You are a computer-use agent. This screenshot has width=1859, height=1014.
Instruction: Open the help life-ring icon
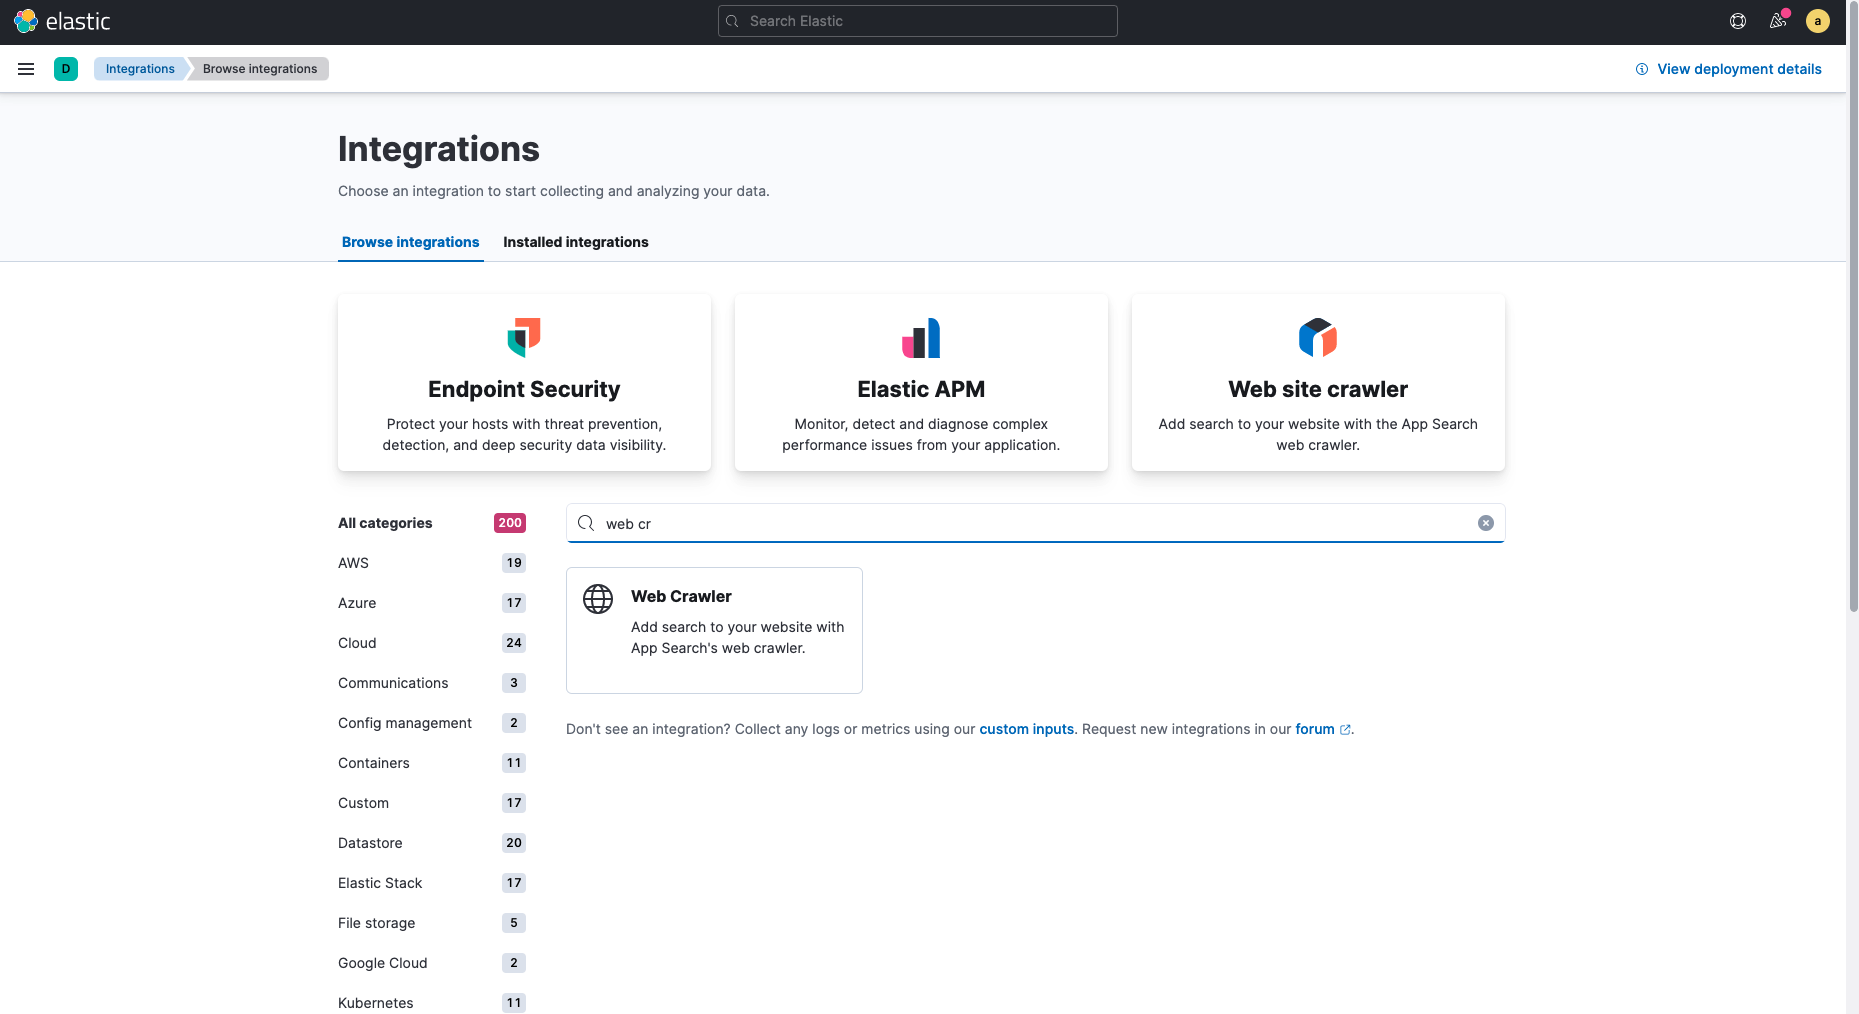coord(1737,20)
